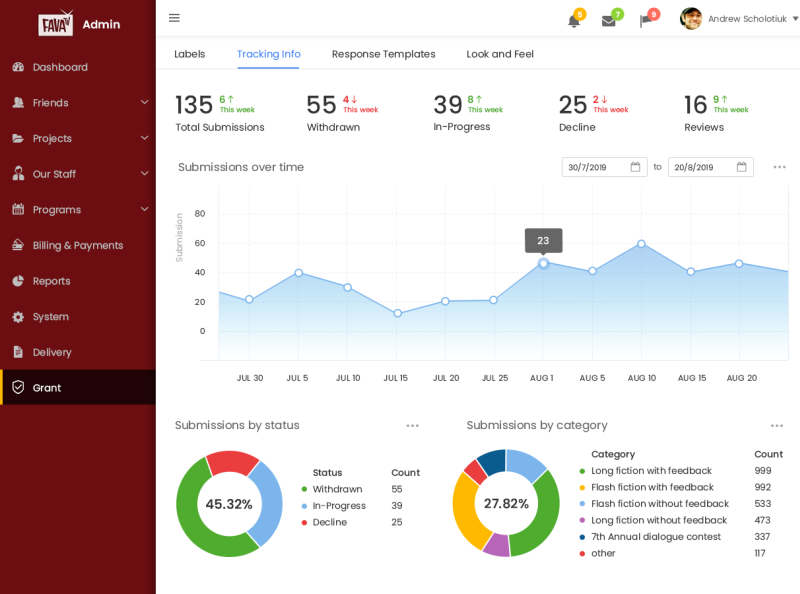Screen dimensions: 800x594
Task: Switch to the Look and Feel tab
Action: click(500, 54)
